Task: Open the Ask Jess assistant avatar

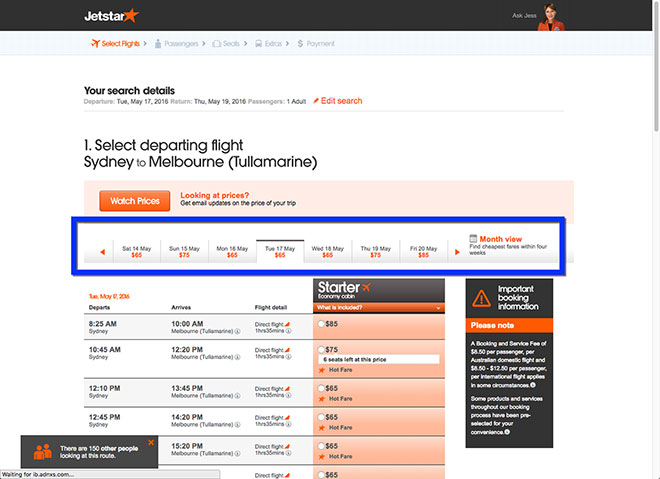Action: [x=551, y=17]
